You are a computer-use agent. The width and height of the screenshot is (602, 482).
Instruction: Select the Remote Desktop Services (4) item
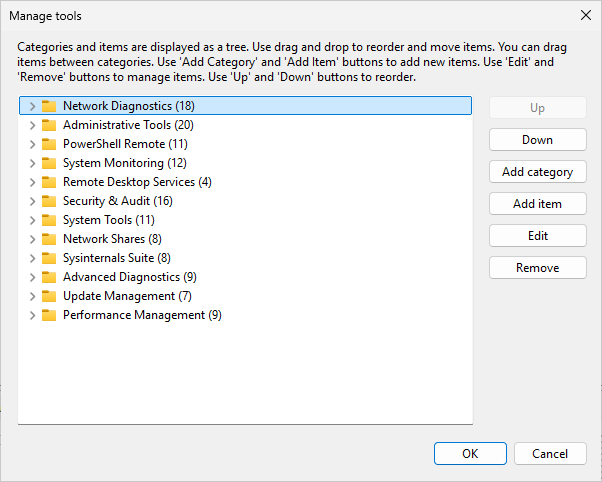tap(137, 182)
